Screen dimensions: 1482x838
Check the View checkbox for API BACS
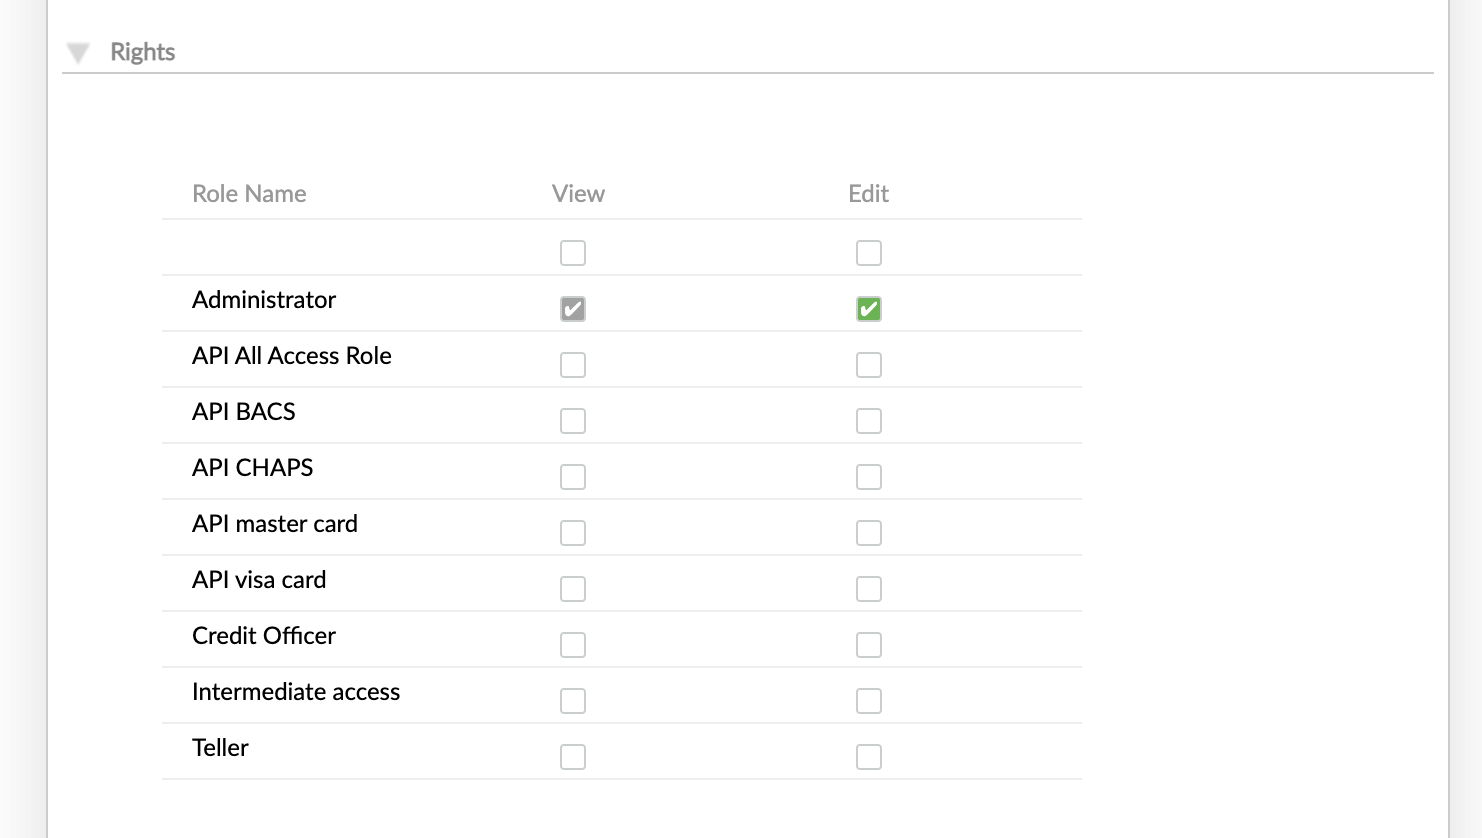pos(573,420)
